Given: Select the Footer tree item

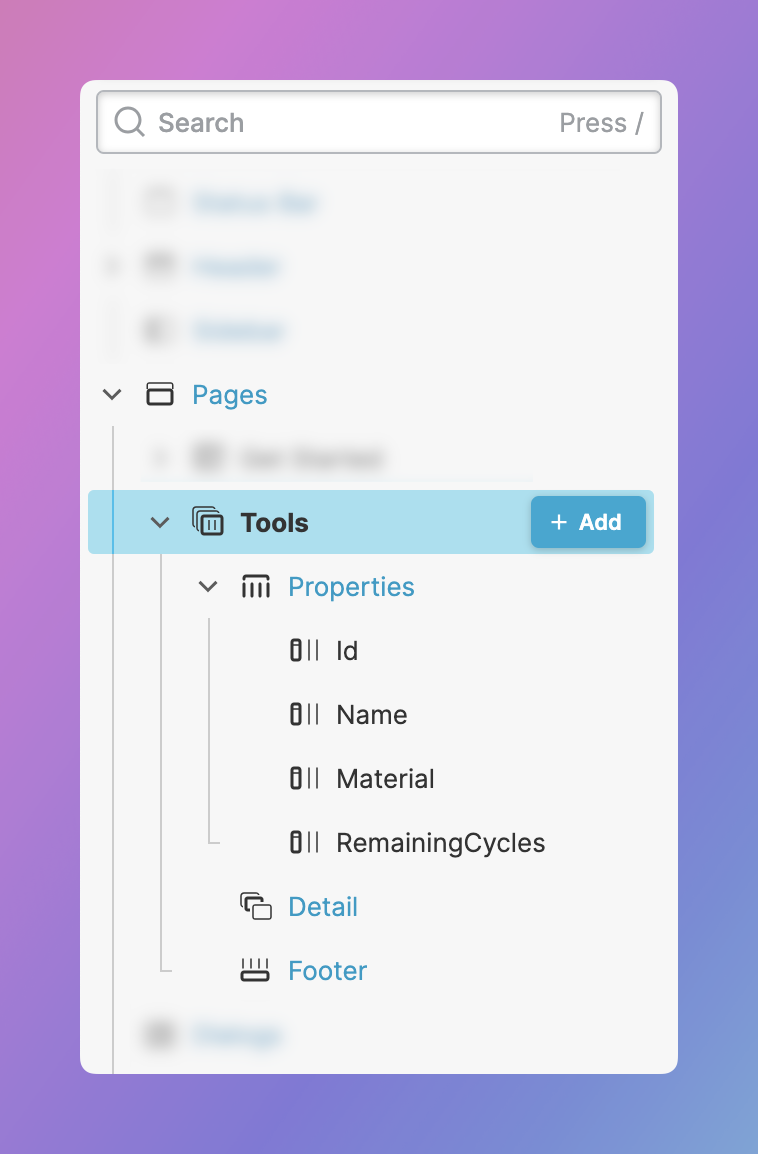Looking at the screenshot, I should 328,971.
